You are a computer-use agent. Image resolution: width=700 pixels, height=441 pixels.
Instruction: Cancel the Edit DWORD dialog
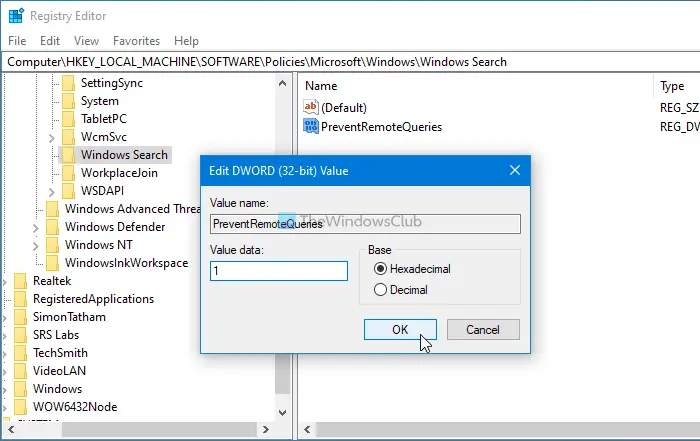(x=483, y=329)
